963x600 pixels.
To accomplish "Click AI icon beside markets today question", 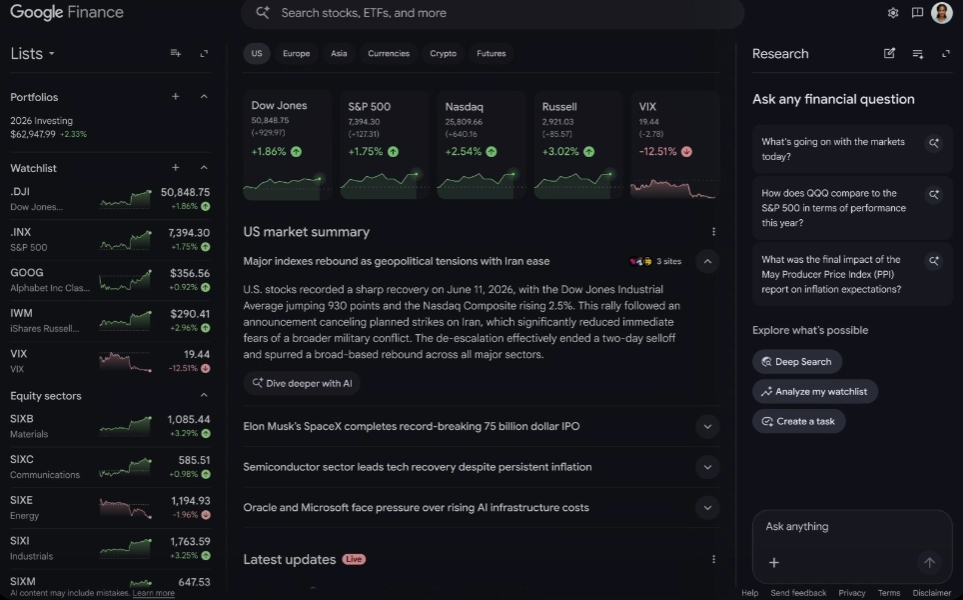I will point(934,143).
